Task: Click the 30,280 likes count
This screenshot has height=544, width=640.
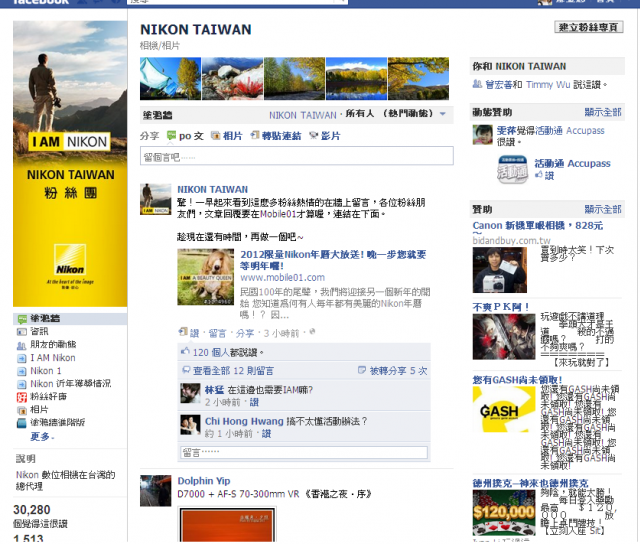Action: click(32, 510)
